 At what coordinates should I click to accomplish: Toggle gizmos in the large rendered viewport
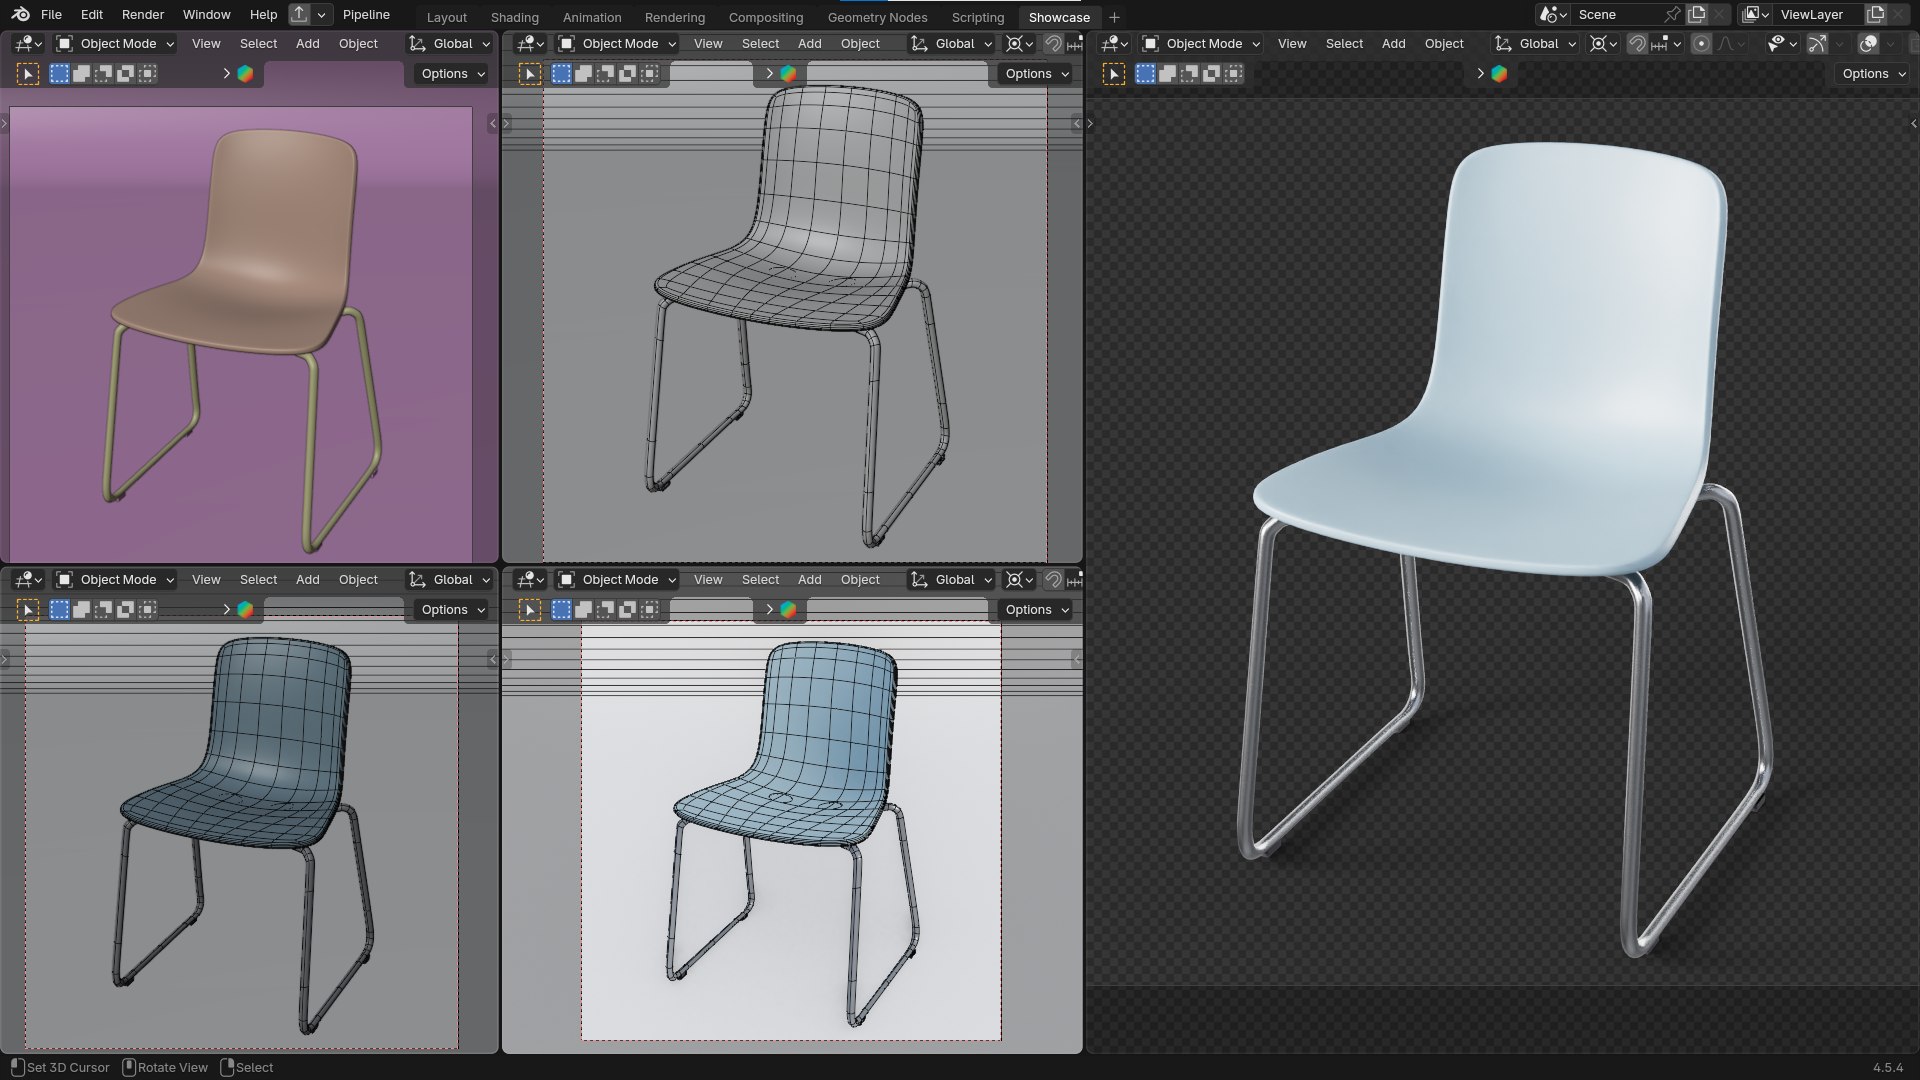1817,43
